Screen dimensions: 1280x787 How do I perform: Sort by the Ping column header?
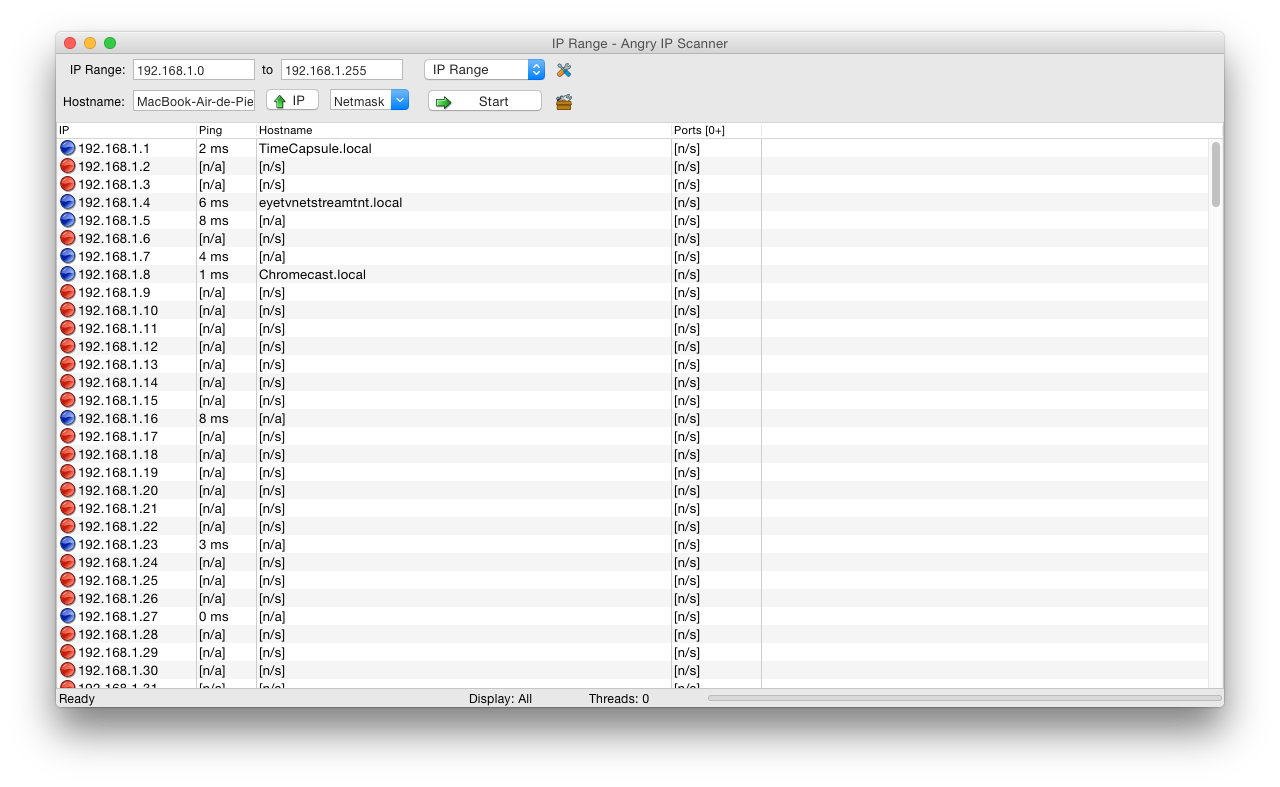pos(226,130)
